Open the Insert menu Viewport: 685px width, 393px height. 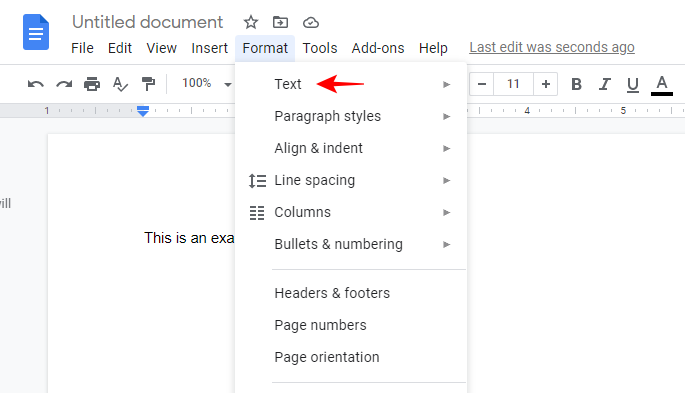pos(210,48)
